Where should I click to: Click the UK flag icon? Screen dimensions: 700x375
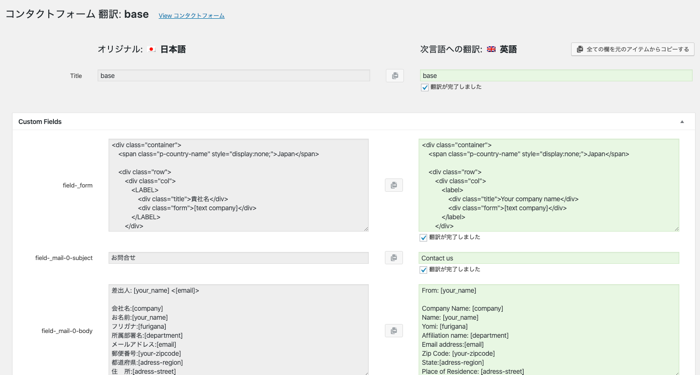[491, 50]
